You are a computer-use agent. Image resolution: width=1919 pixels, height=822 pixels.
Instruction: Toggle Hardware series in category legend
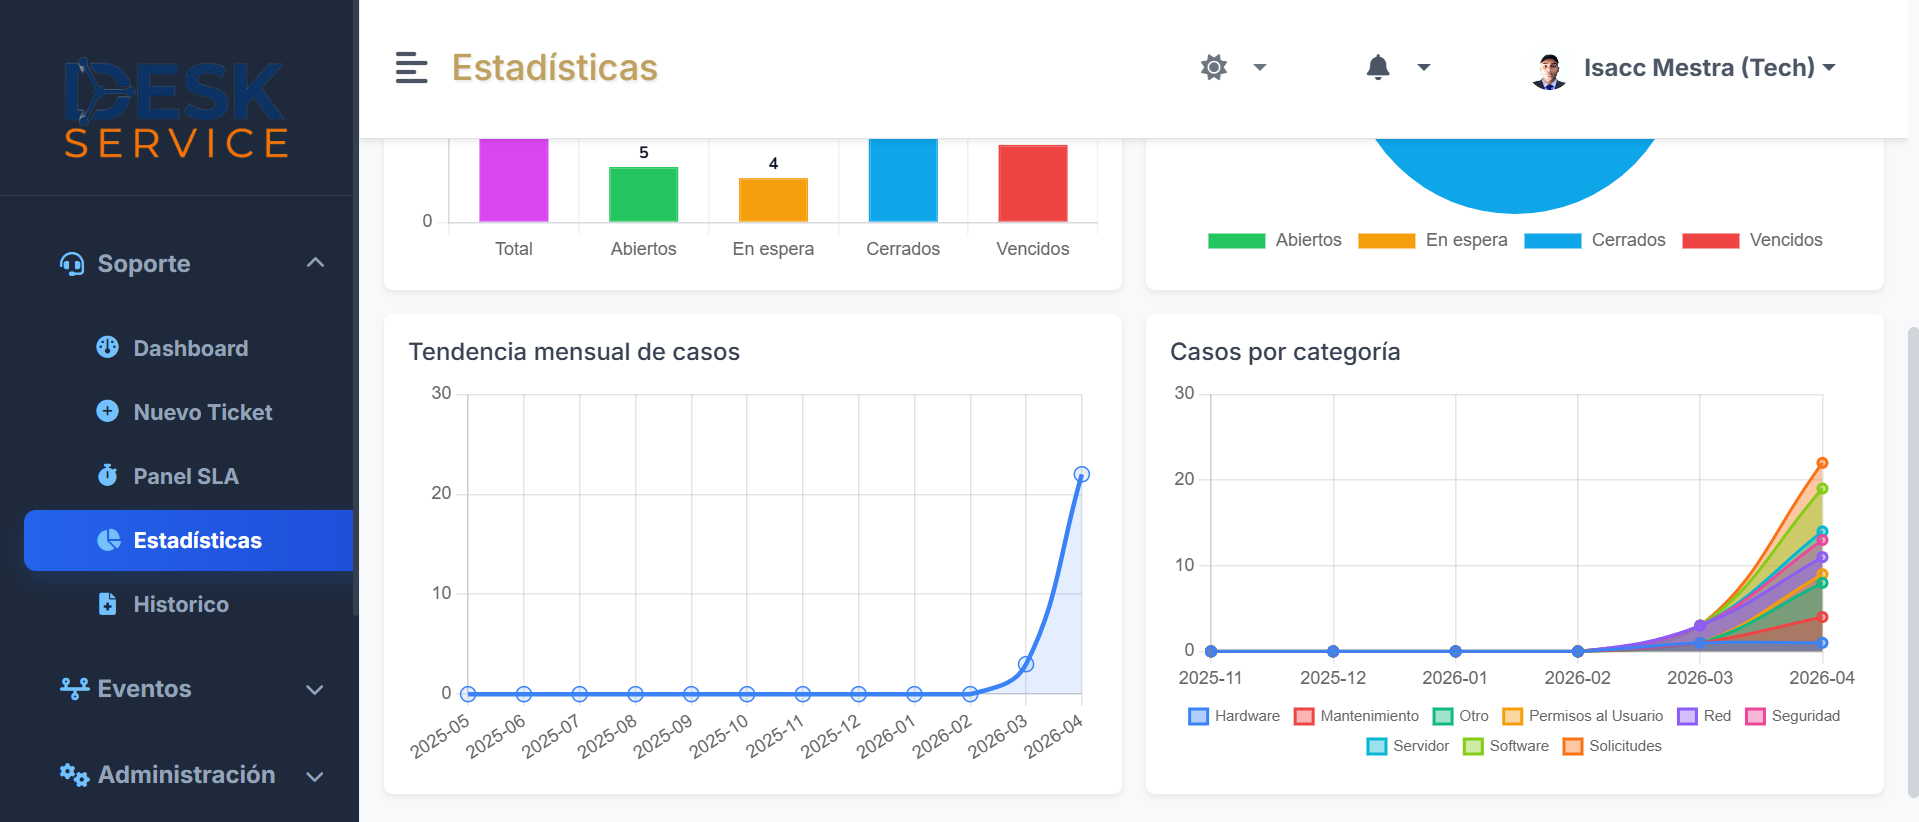click(1233, 716)
